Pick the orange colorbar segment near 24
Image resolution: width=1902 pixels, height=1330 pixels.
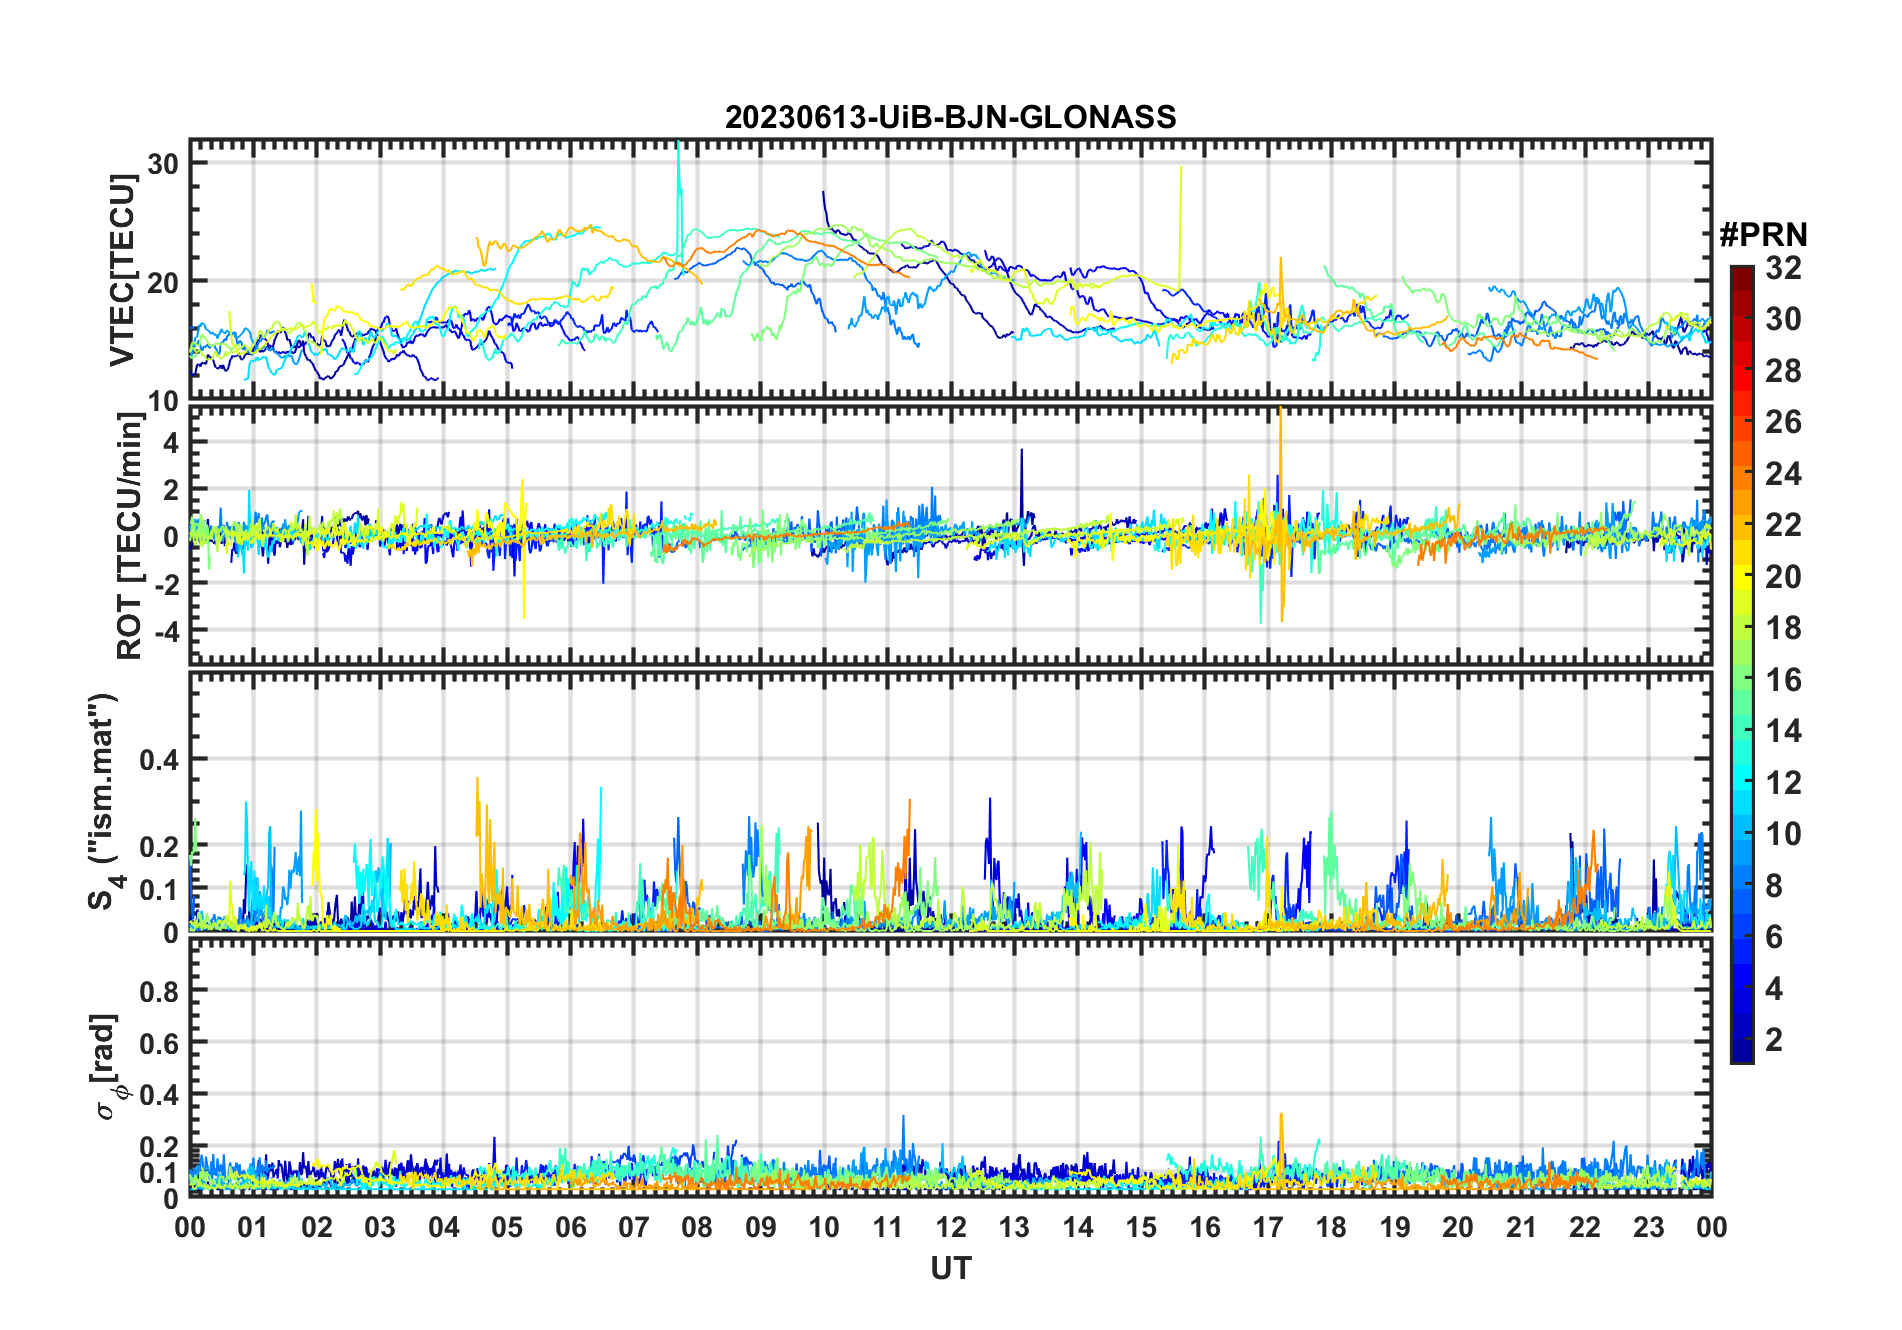(1741, 474)
